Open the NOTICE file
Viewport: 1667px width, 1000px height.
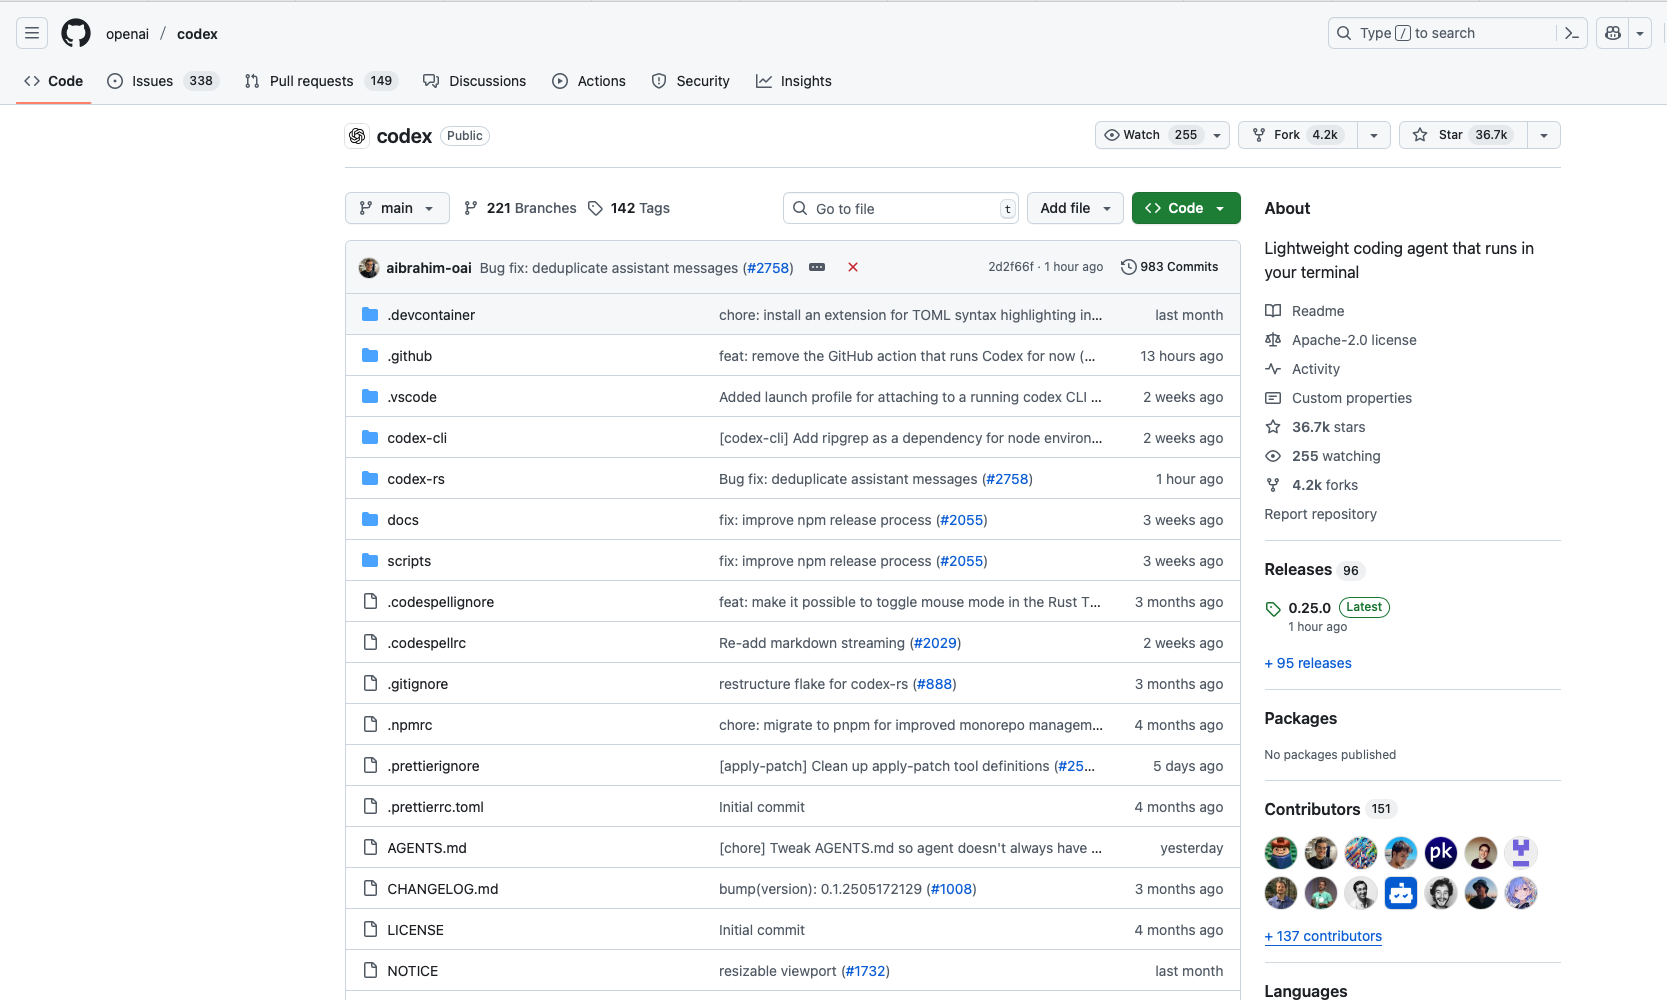(413, 971)
